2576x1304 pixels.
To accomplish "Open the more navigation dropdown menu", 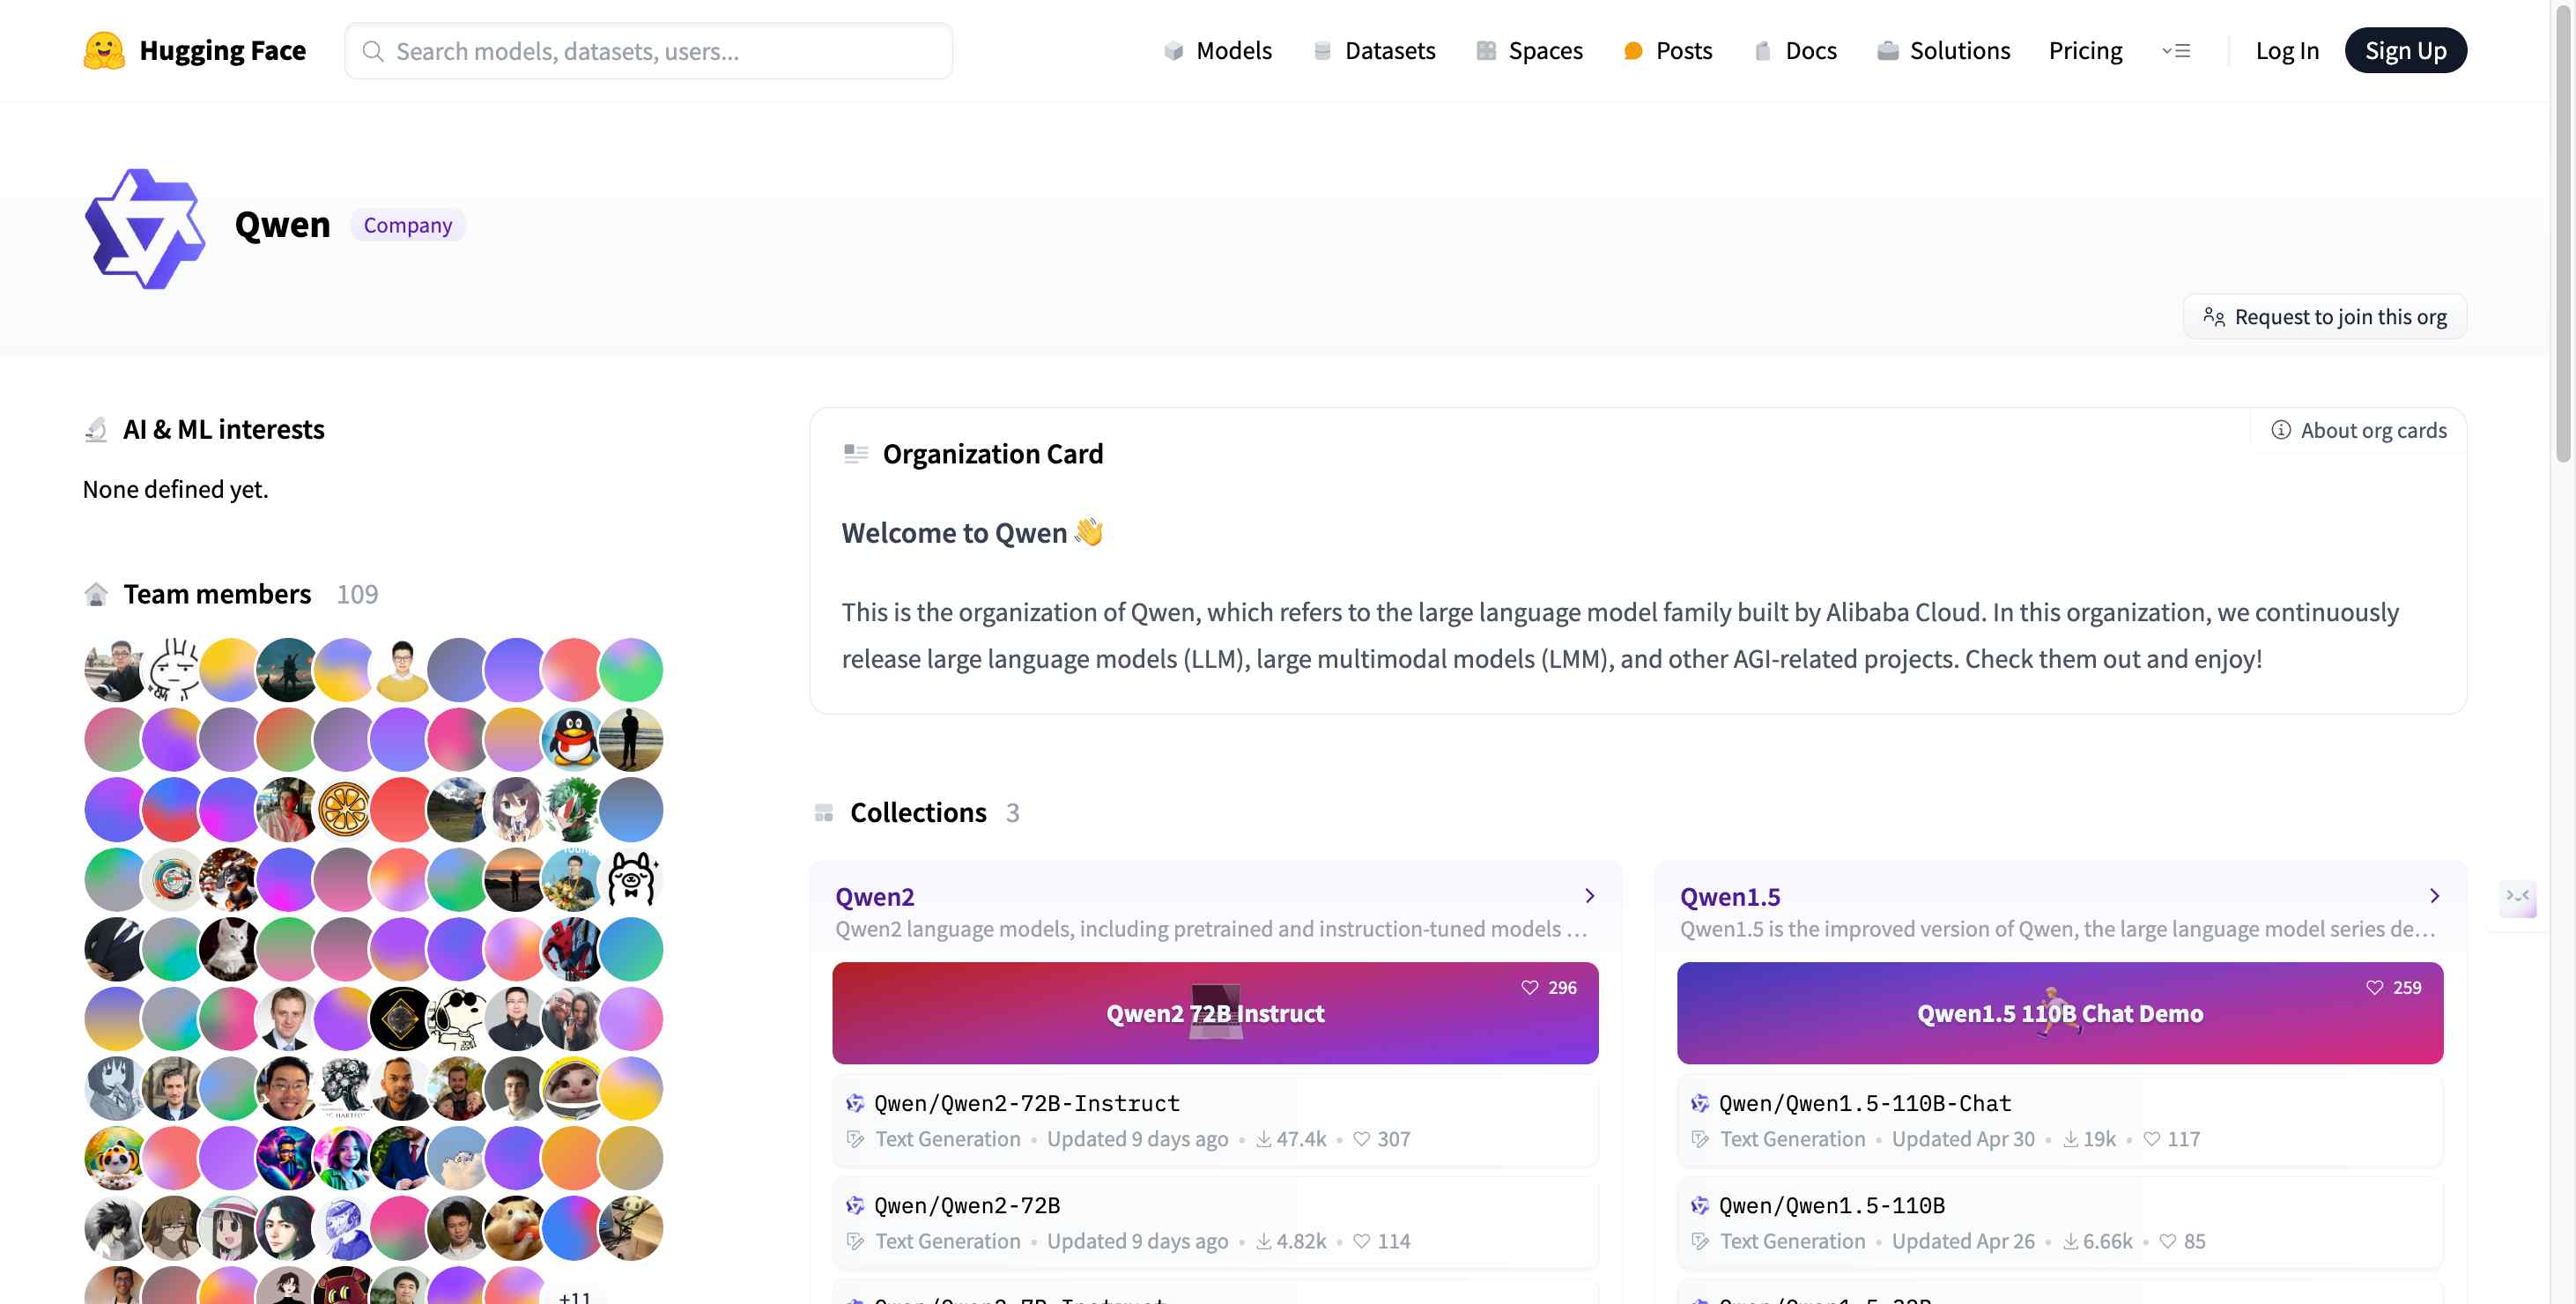I will (x=2176, y=51).
